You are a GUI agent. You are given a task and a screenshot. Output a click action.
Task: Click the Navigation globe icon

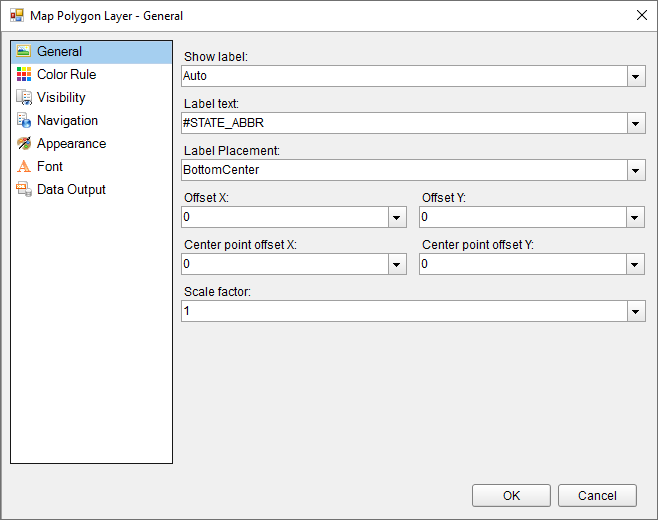click(x=24, y=120)
